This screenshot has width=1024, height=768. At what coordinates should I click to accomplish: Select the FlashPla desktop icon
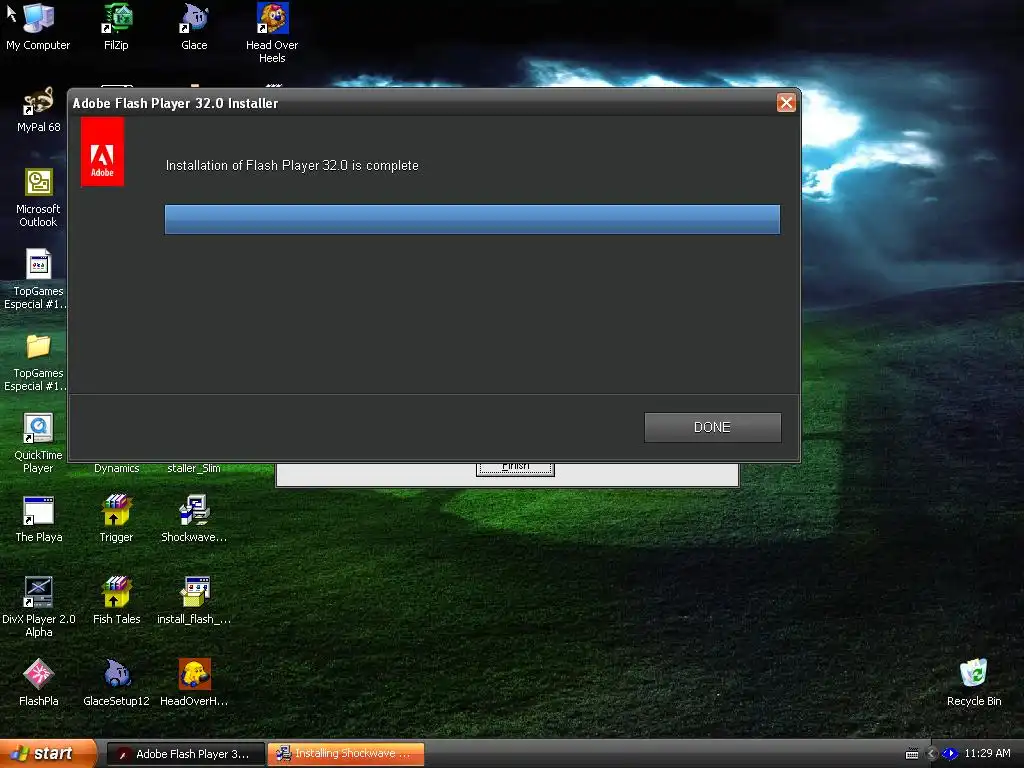point(39,683)
